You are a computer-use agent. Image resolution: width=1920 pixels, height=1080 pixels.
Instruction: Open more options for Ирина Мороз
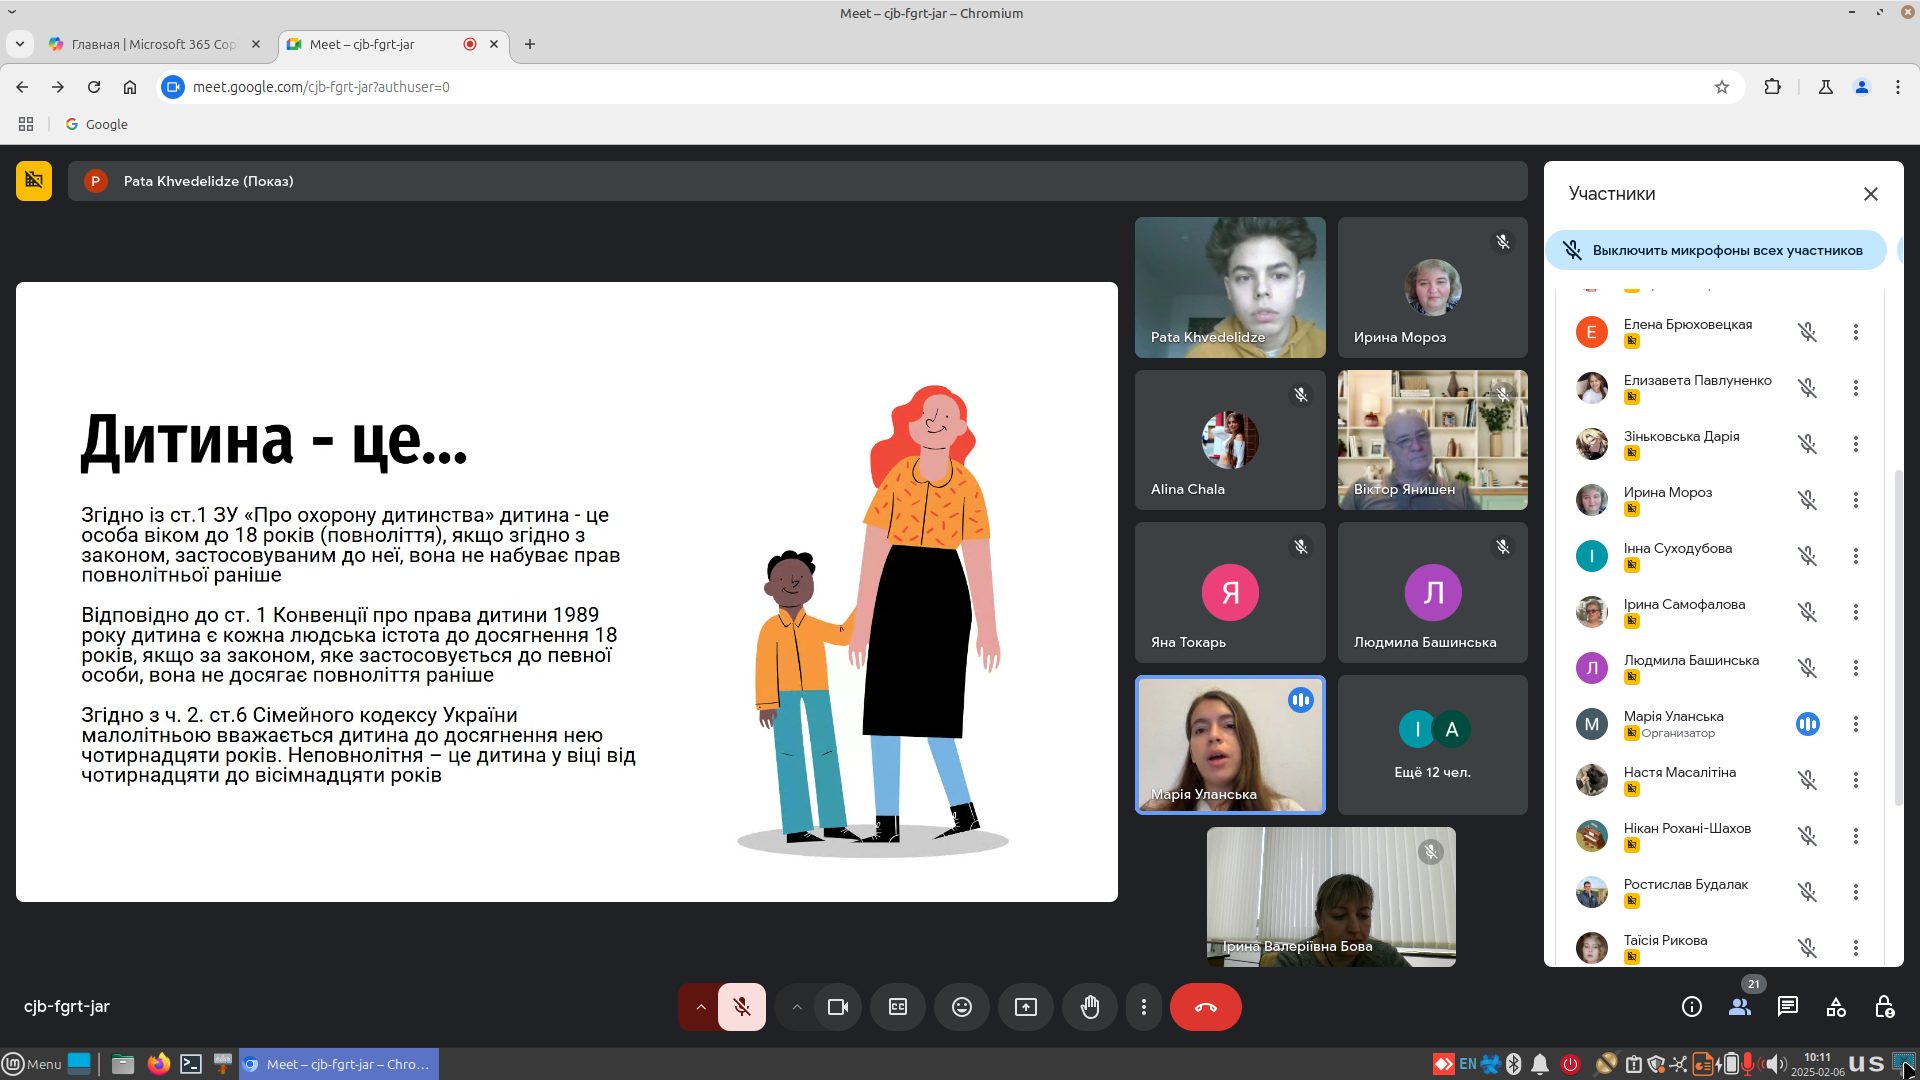(x=1856, y=499)
